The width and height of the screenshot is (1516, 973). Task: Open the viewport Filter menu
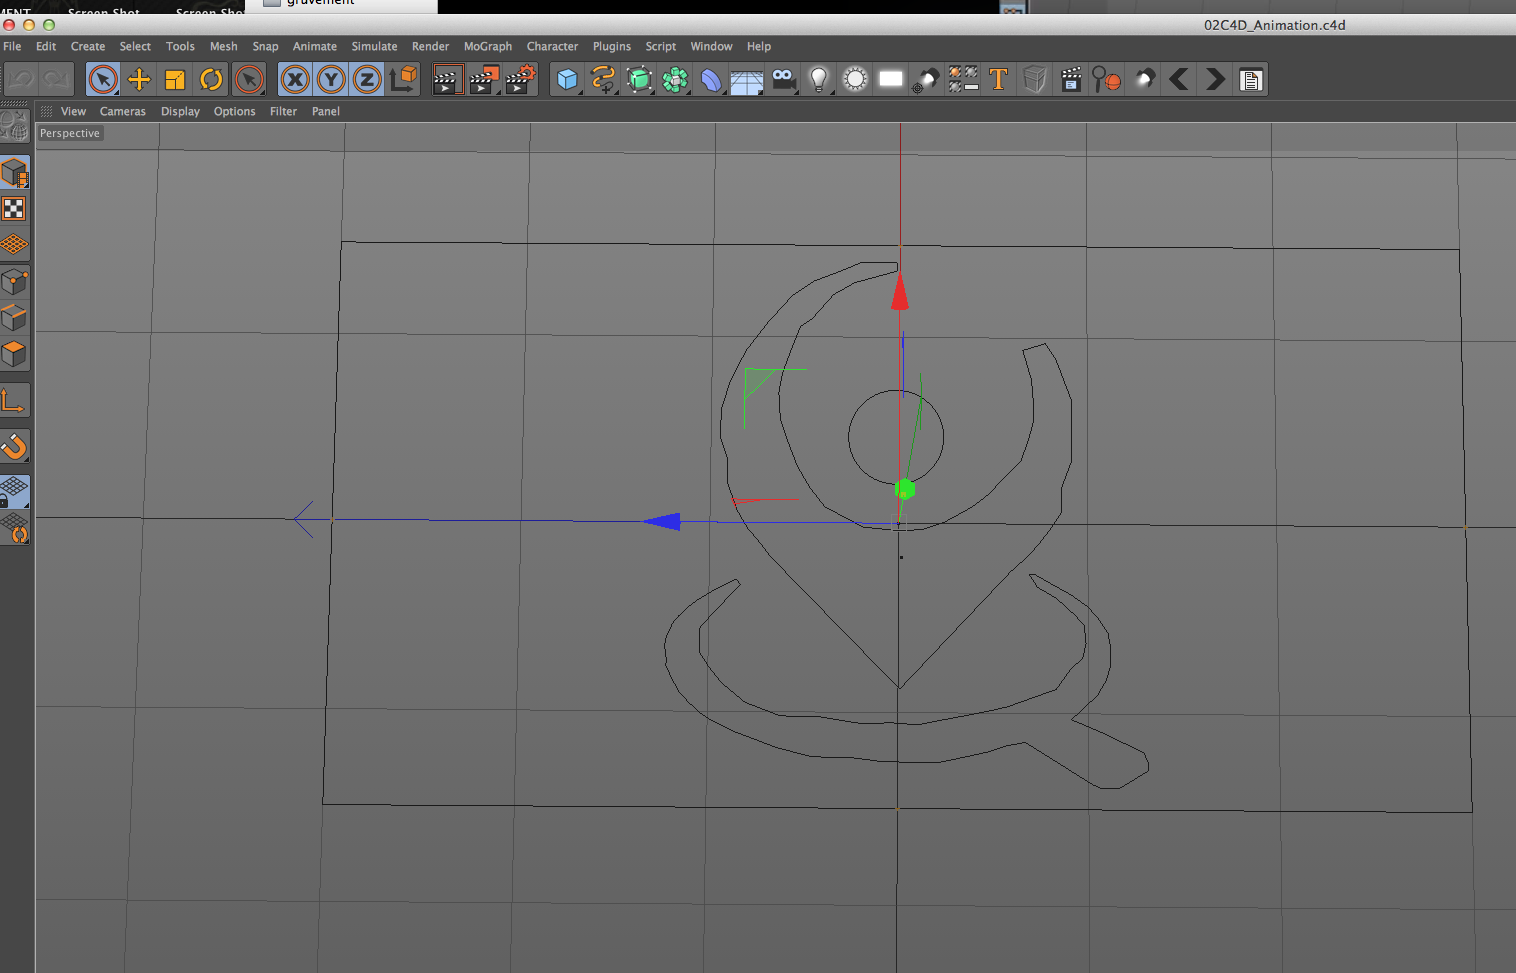pyautogui.click(x=283, y=111)
